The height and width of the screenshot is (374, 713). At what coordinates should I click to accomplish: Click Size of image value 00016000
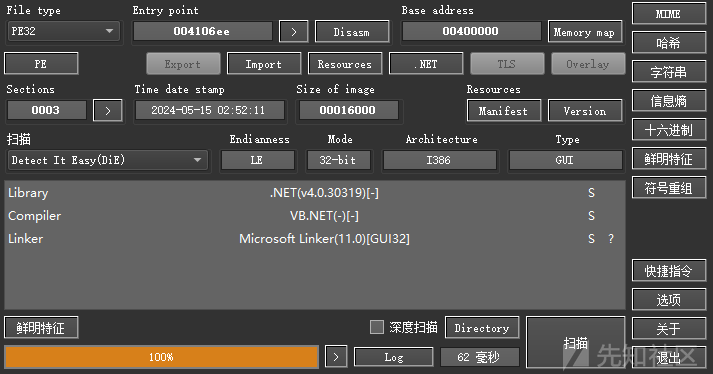pyautogui.click(x=348, y=110)
